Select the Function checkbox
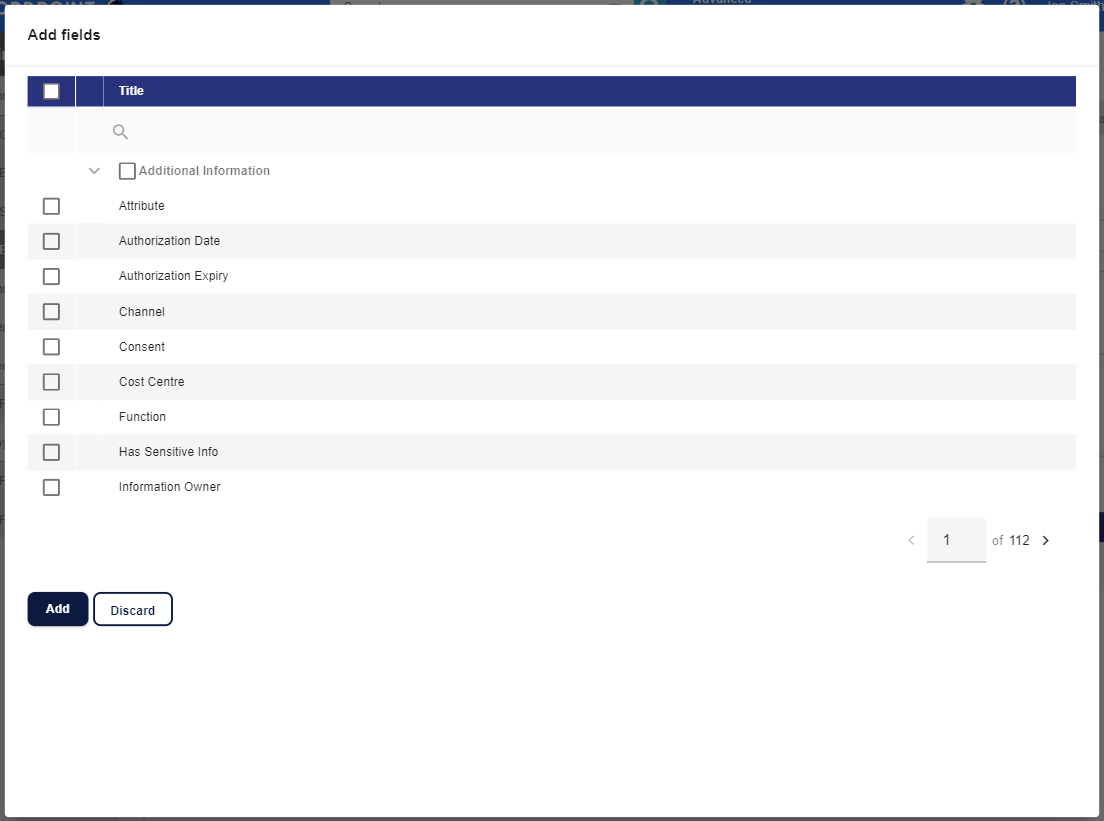The width and height of the screenshot is (1104, 821). pos(51,418)
